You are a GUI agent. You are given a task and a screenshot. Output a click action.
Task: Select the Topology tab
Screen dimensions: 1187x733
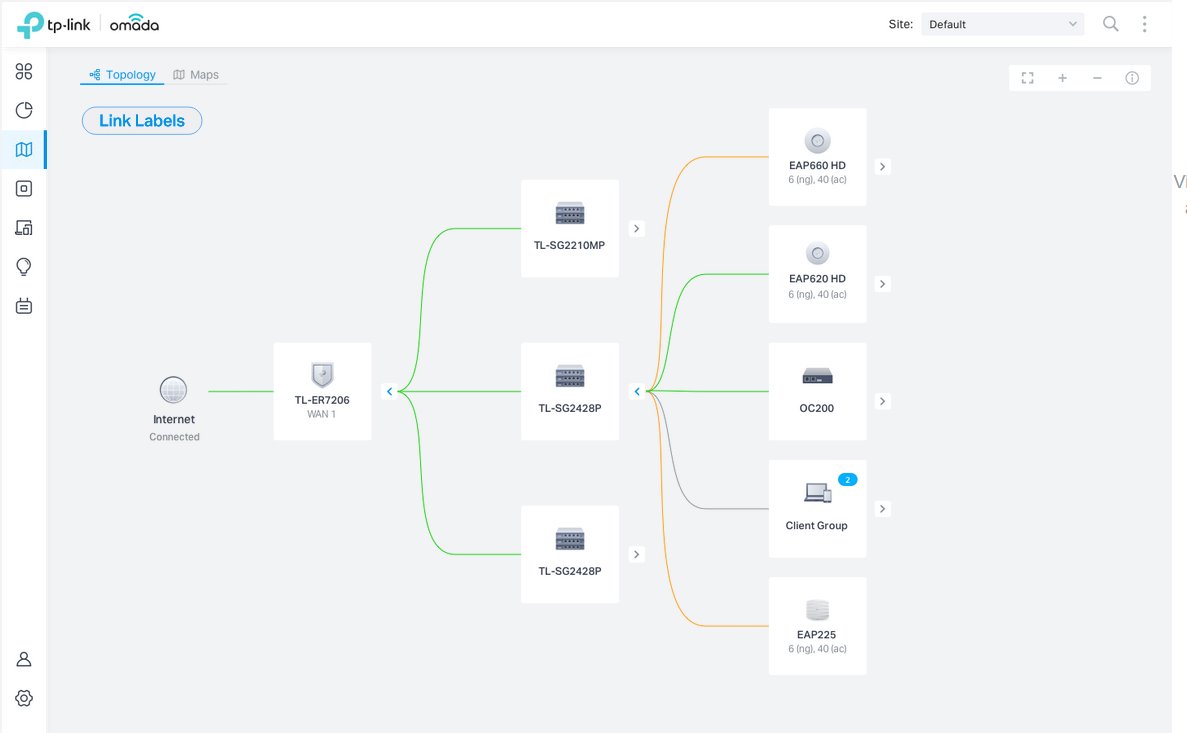pos(123,75)
